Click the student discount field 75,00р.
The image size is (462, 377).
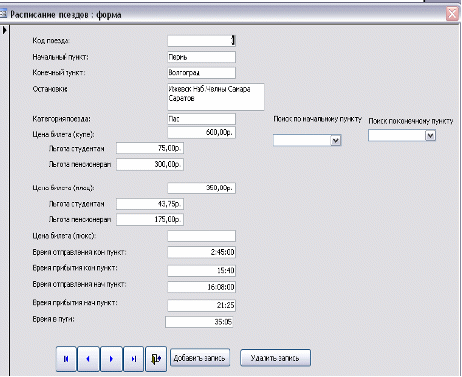pos(150,148)
